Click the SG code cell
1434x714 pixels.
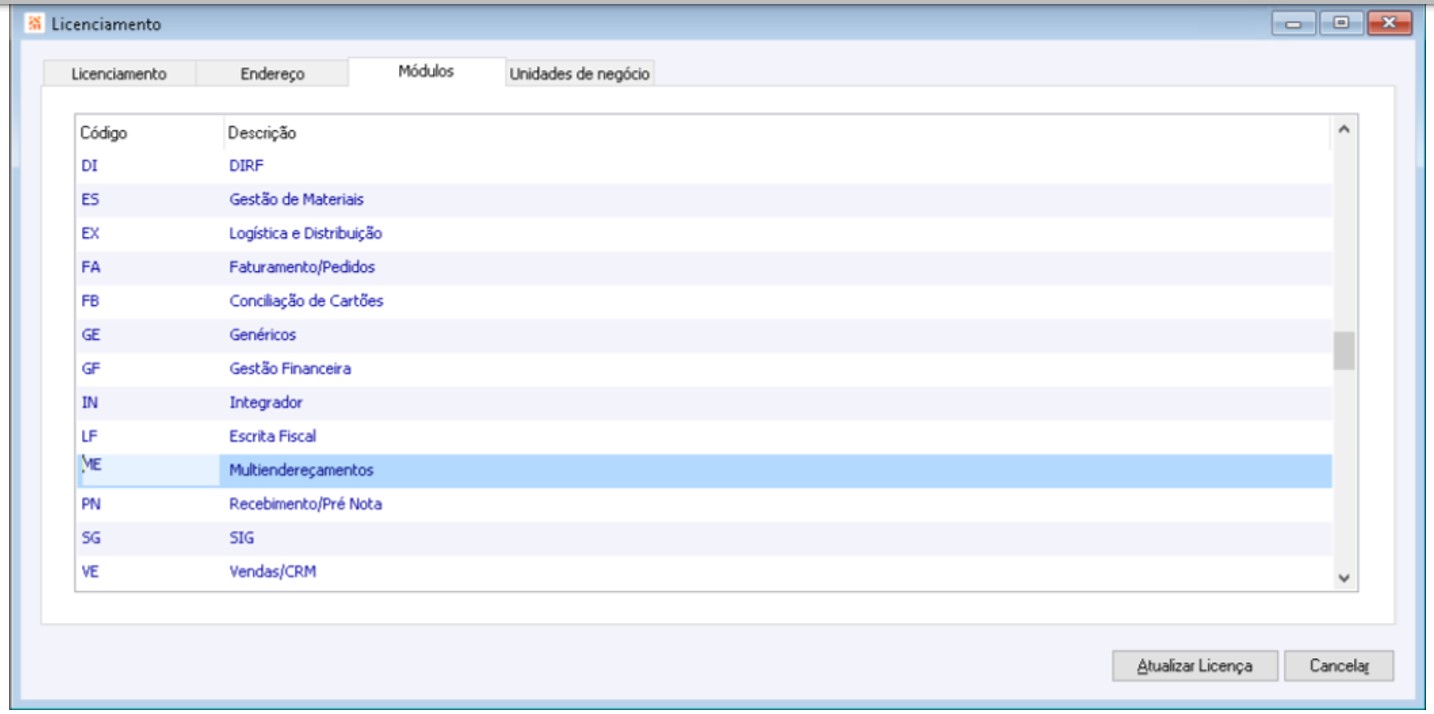tap(148, 538)
